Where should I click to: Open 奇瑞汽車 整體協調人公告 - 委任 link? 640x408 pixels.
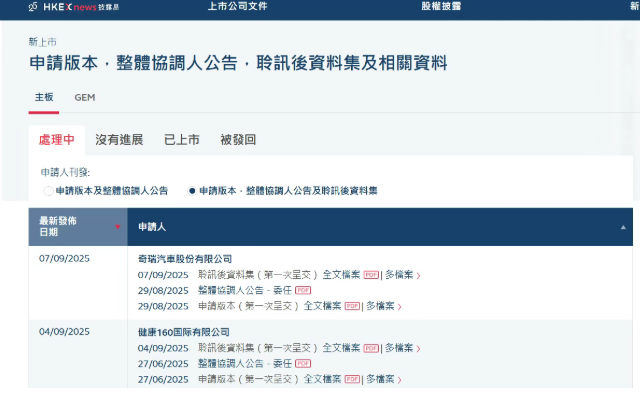point(245,290)
